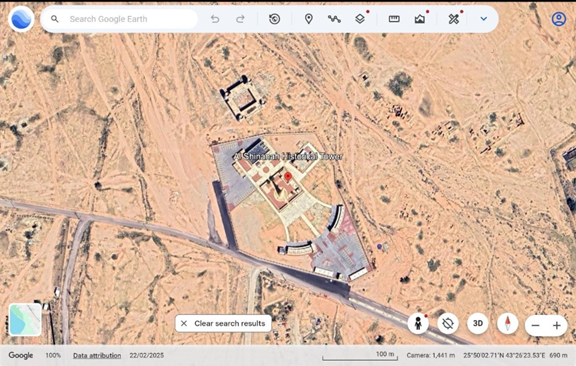Click the 100% loading indicator

(53, 355)
